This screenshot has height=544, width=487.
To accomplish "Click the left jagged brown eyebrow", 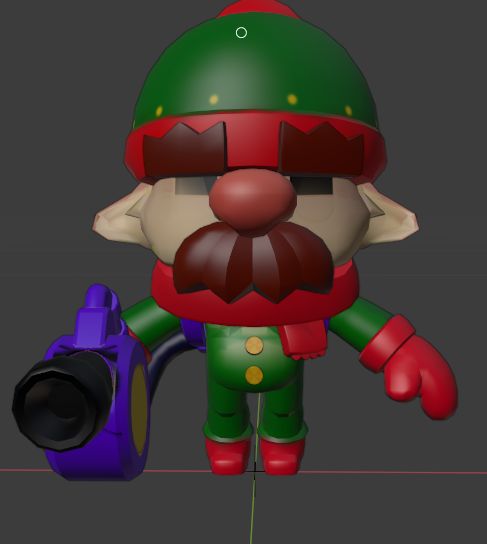I will pos(185,149).
